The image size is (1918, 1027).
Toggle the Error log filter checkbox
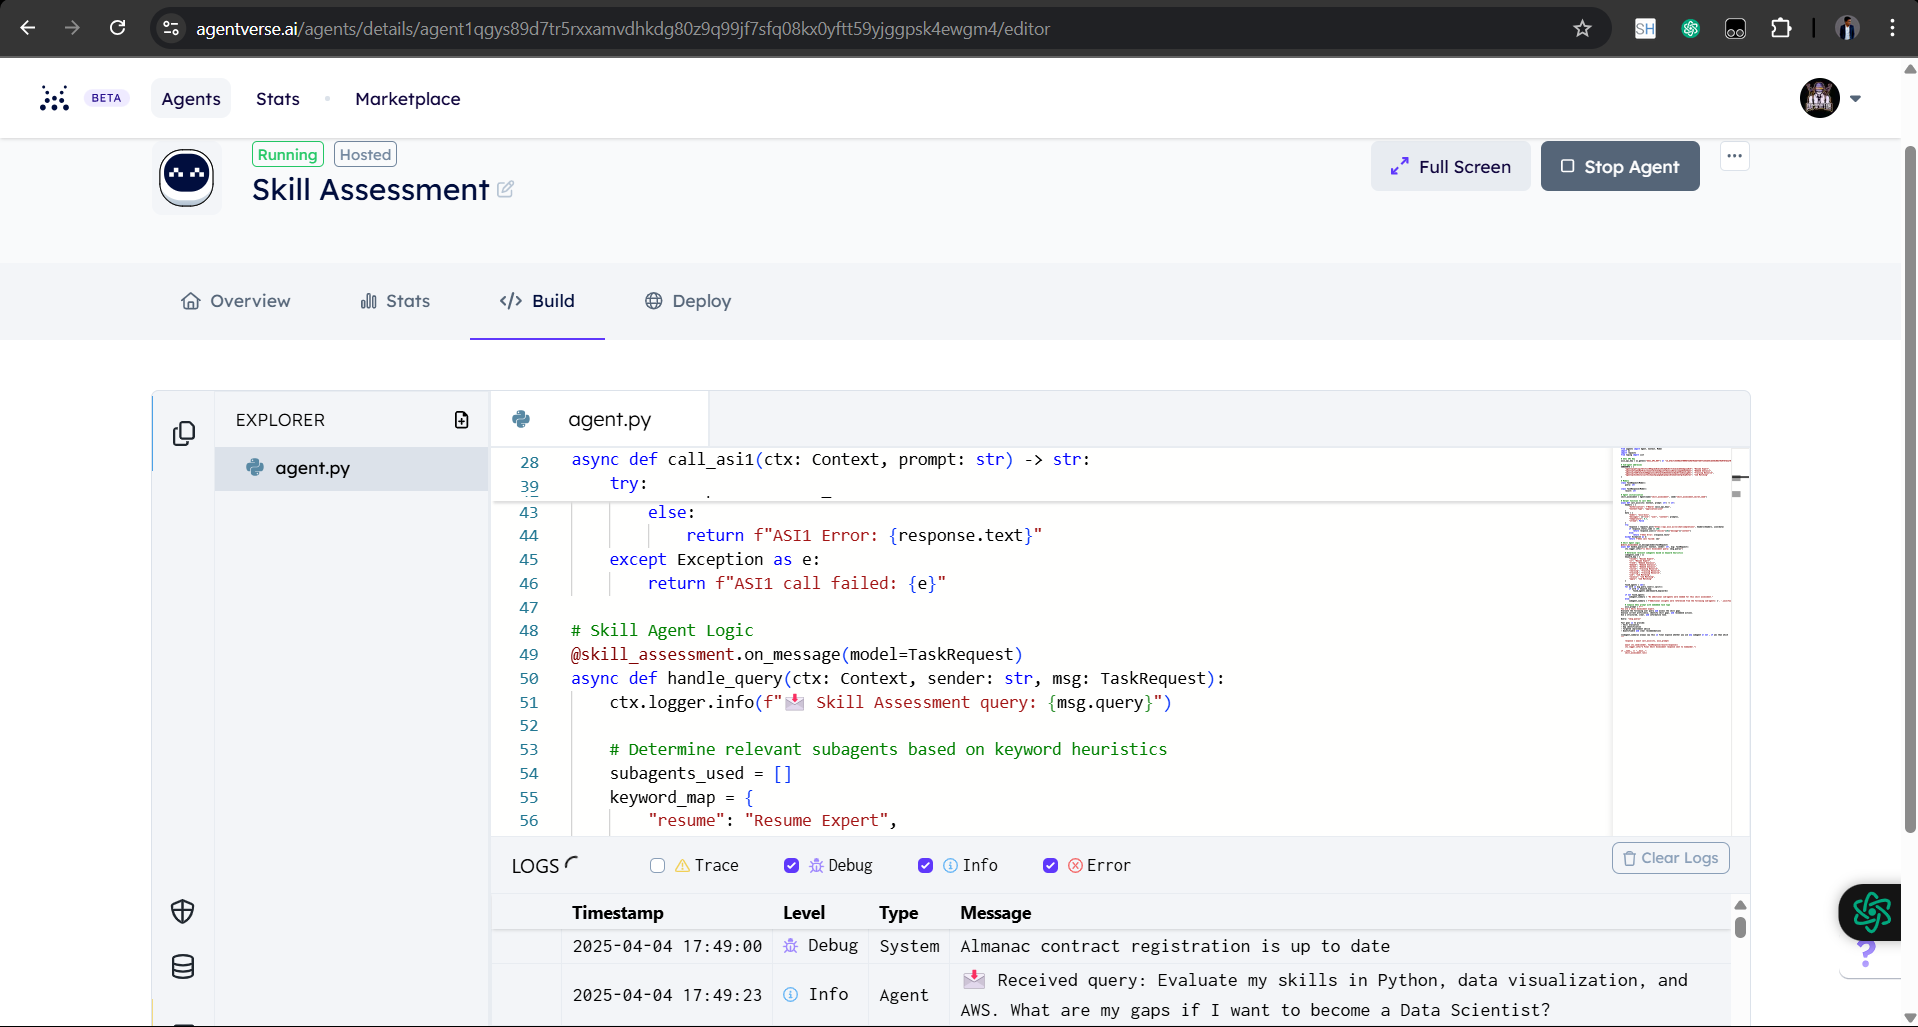coord(1050,866)
